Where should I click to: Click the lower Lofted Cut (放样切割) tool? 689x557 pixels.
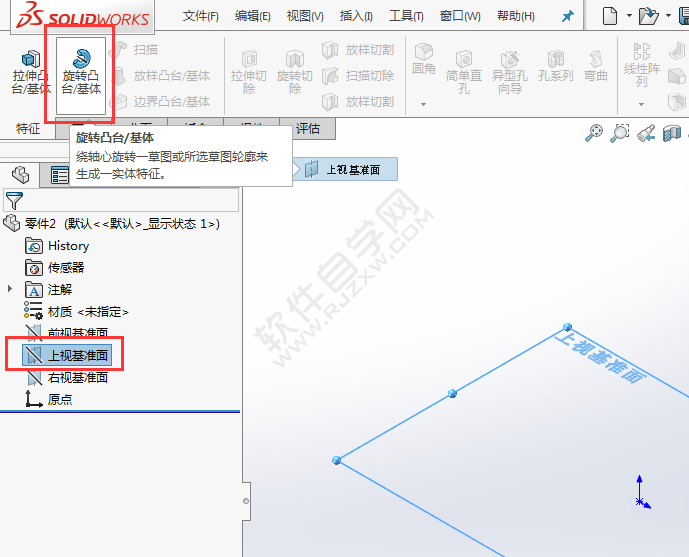coord(358,102)
